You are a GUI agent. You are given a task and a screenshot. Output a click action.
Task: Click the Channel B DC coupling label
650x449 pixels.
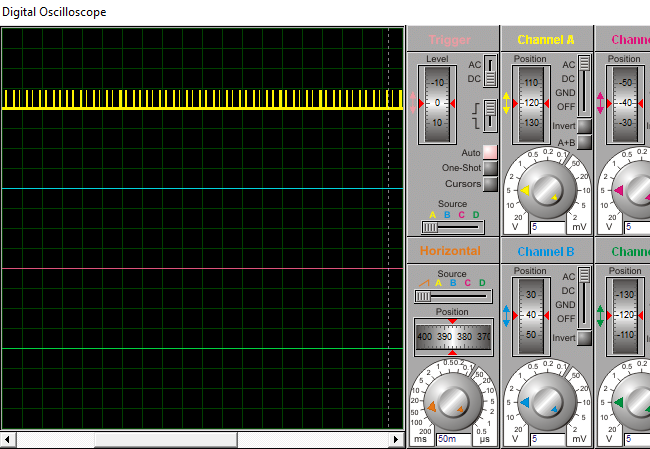[568, 291]
